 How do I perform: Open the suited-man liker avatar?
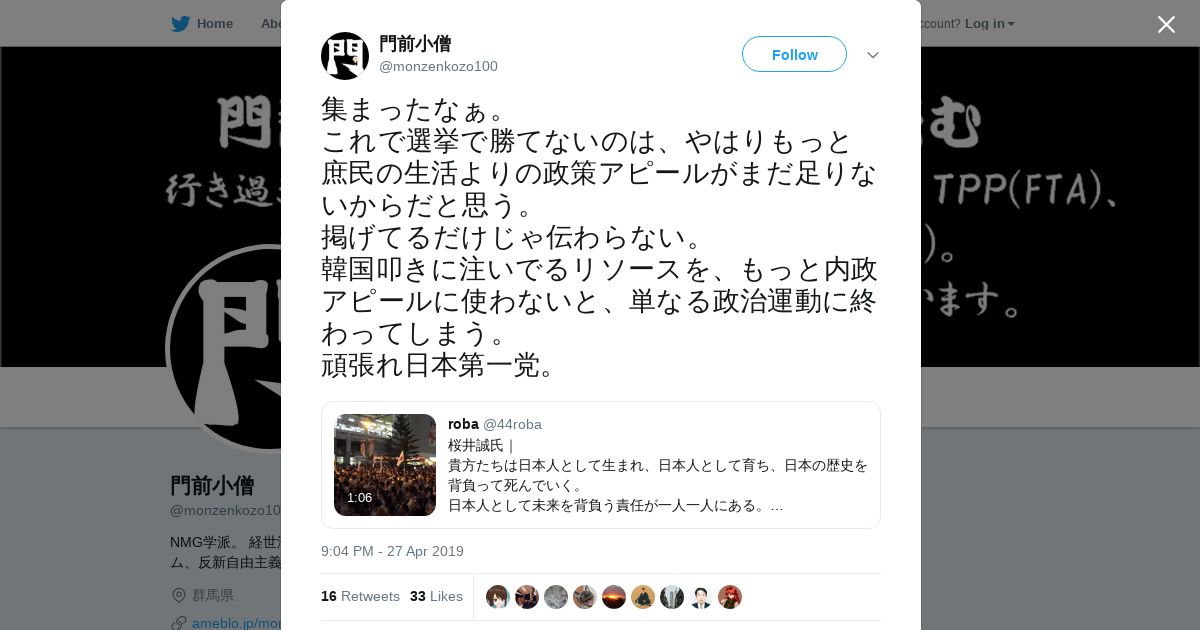[701, 597]
